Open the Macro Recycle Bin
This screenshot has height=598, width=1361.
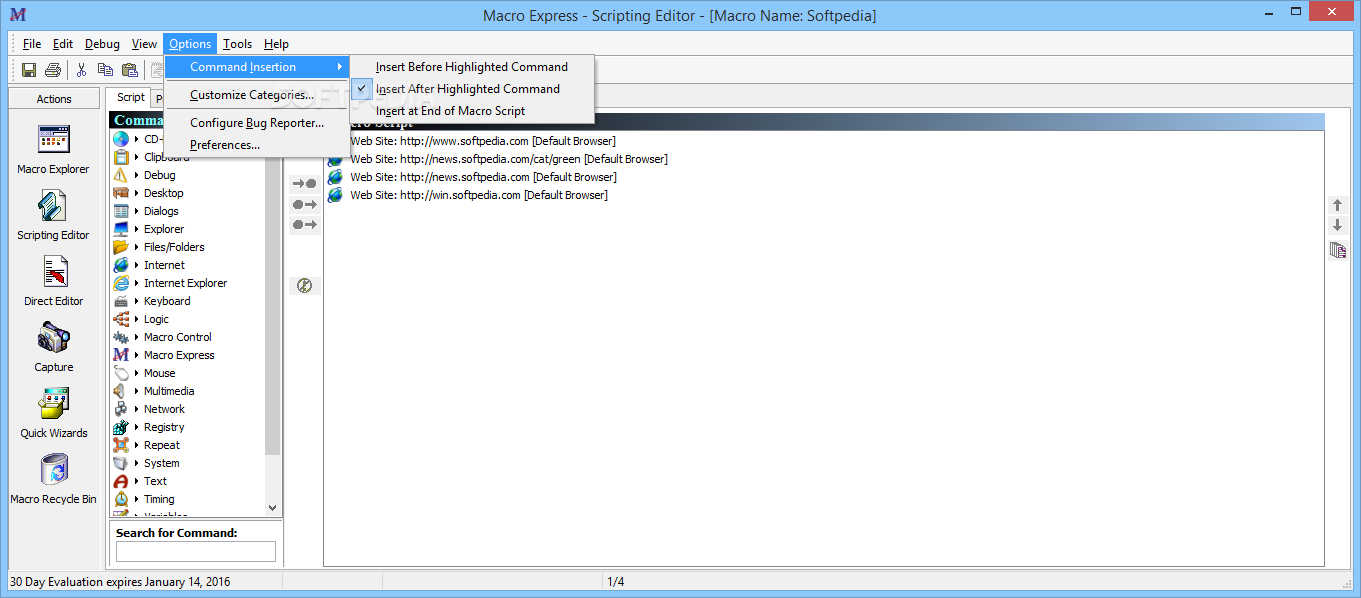coord(53,479)
